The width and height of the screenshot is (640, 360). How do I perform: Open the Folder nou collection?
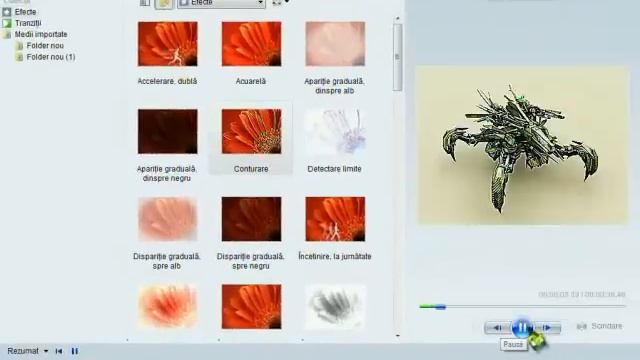point(45,46)
